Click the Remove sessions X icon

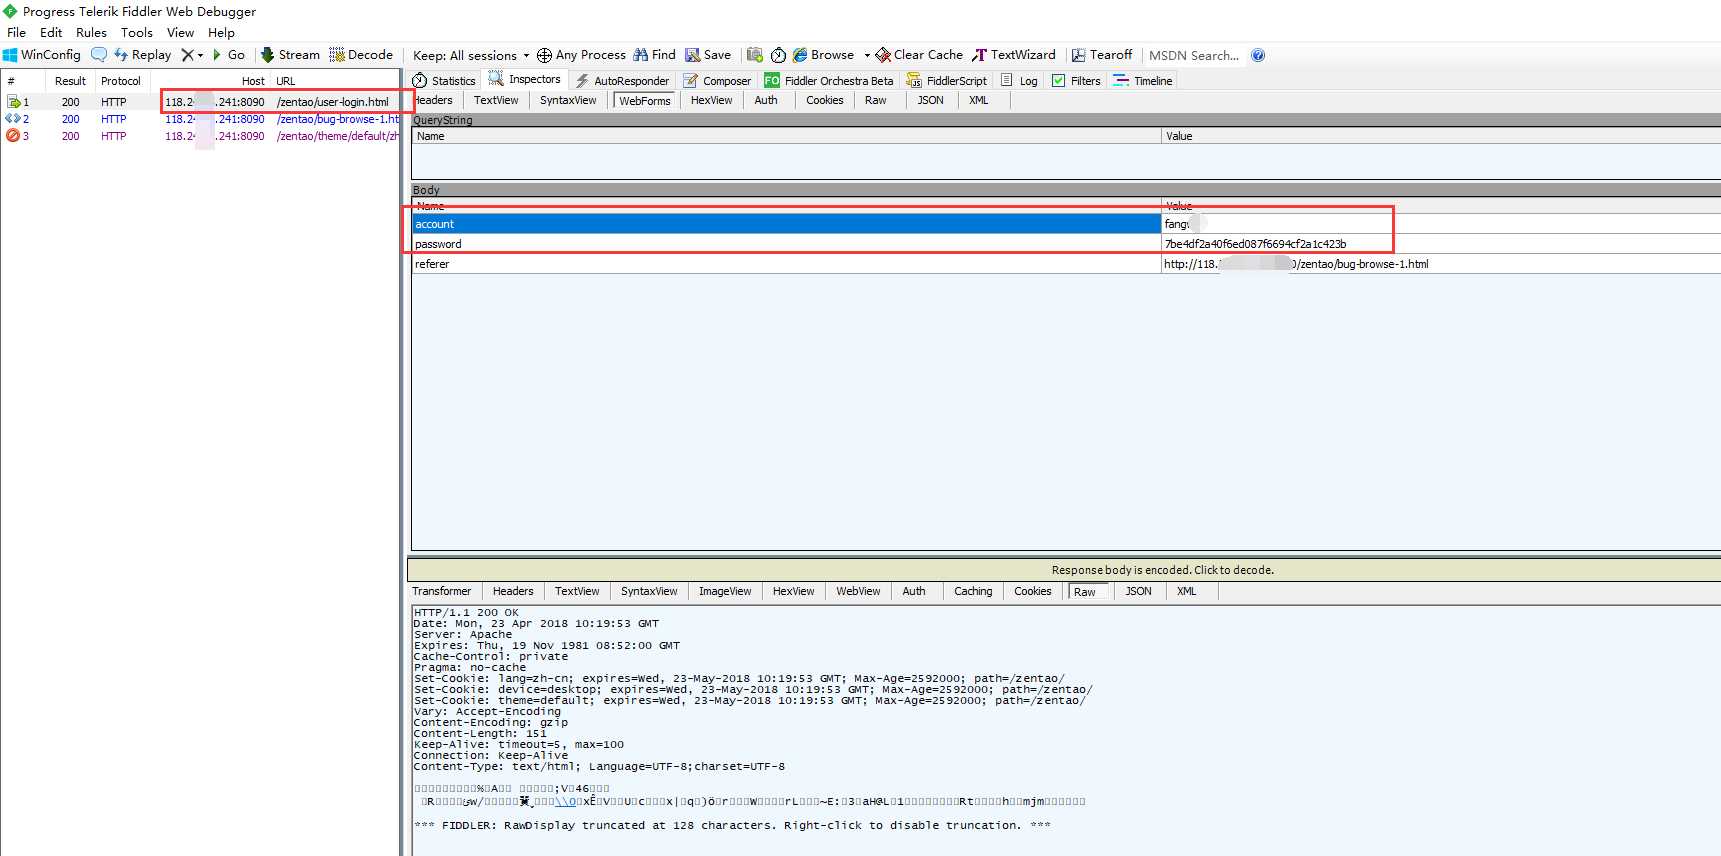pyautogui.click(x=187, y=55)
